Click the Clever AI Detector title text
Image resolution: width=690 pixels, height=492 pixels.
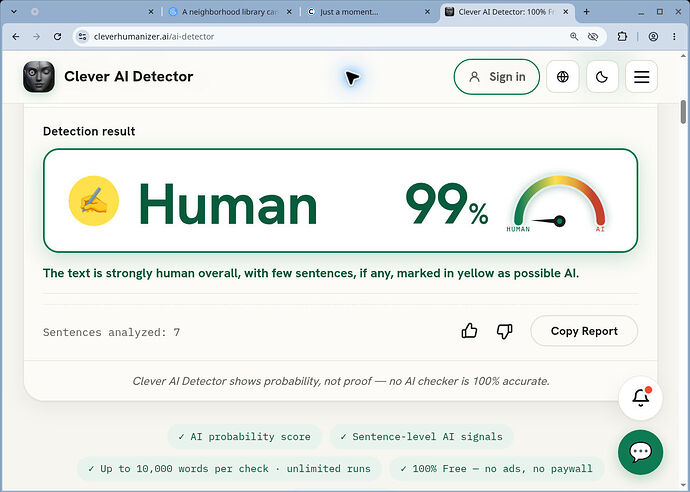coord(128,77)
